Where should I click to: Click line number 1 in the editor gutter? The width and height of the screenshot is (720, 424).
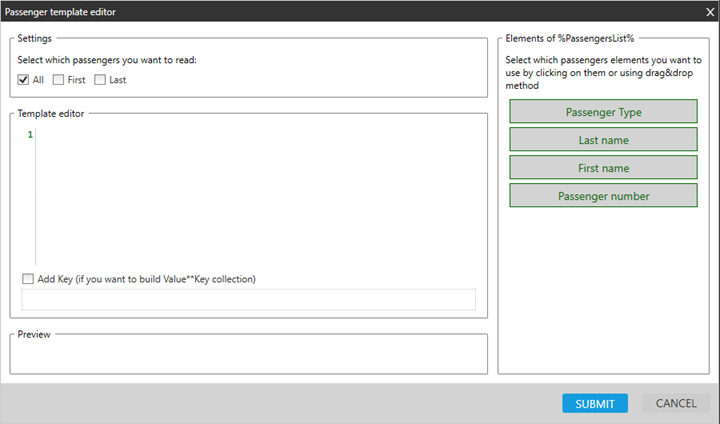coord(30,135)
